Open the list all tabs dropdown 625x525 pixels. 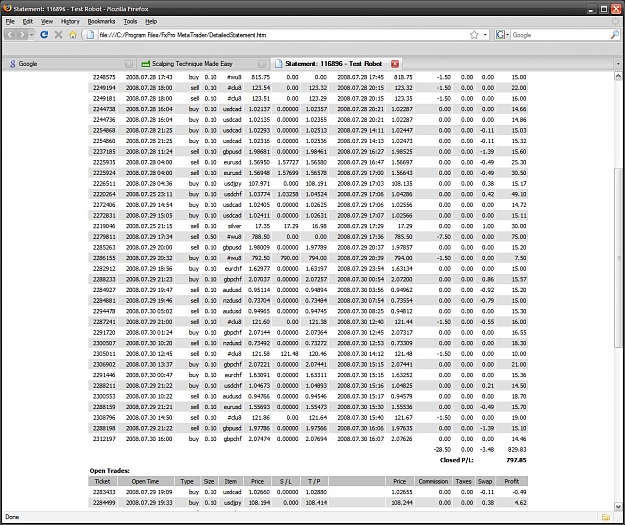[618, 64]
